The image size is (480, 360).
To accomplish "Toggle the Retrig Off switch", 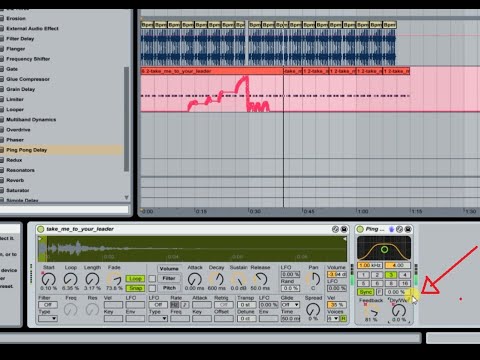I will click(224, 305).
